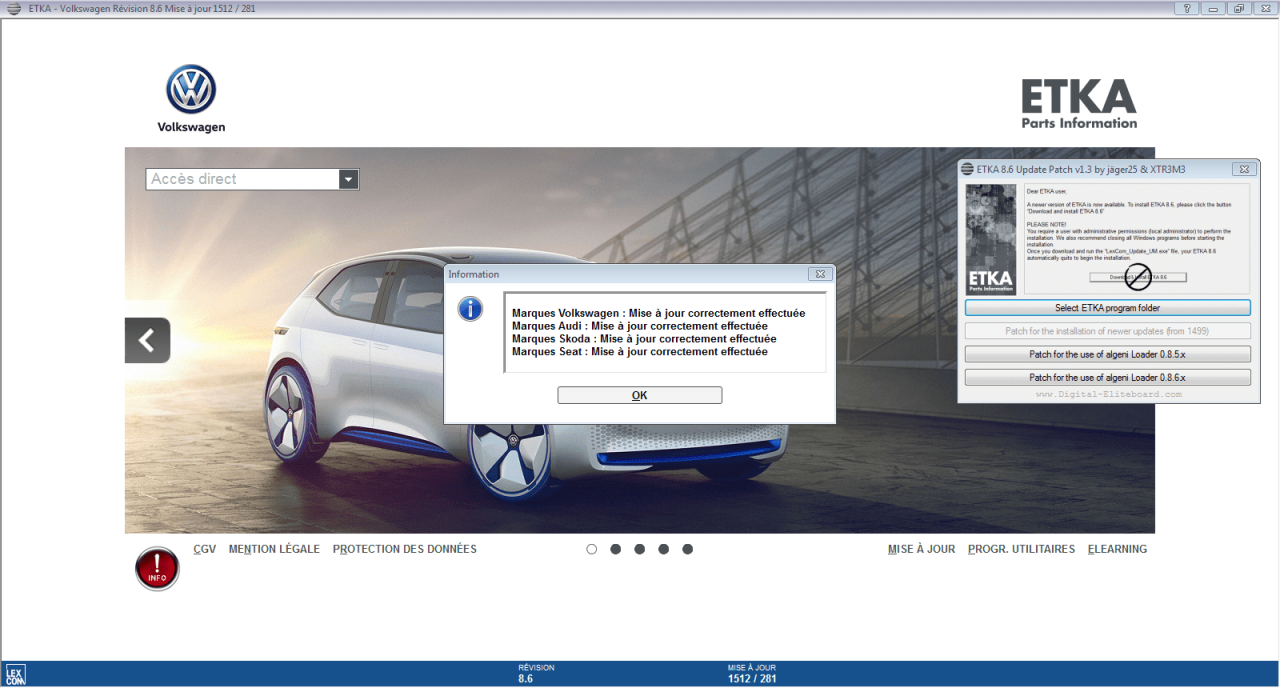Click the help question mark in title bar
This screenshot has height=688, width=1280.
(1186, 8)
